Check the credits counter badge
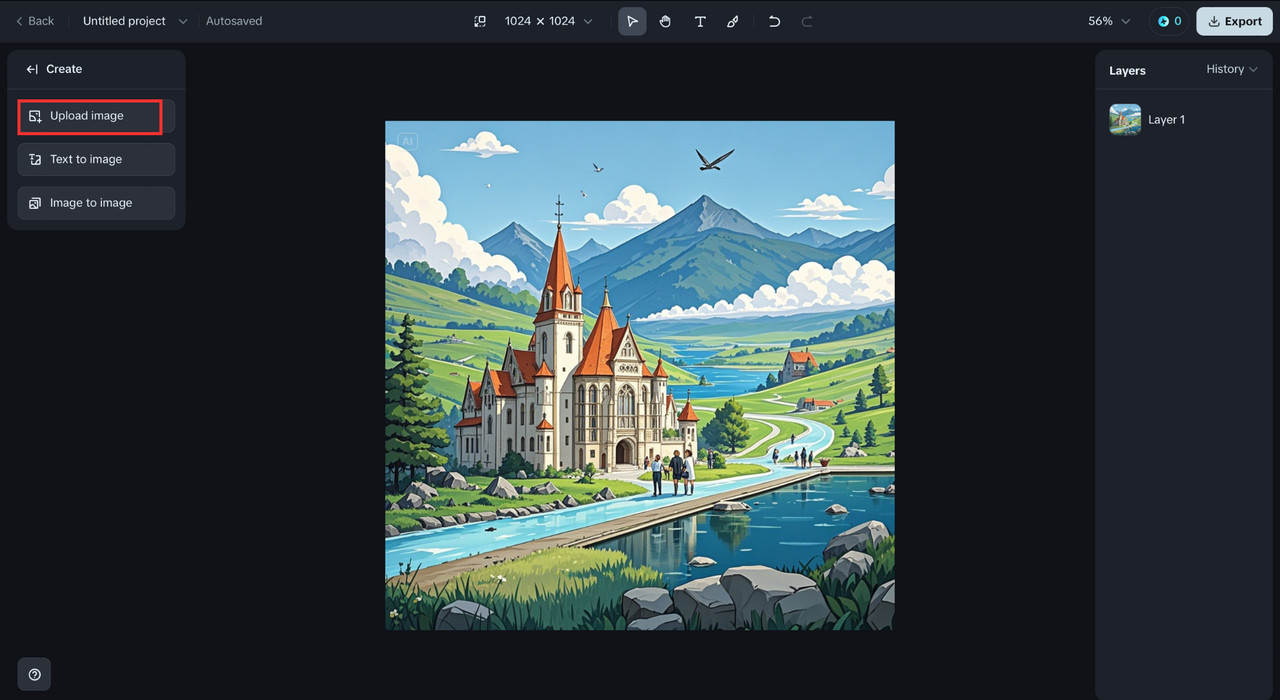The image size is (1280, 700). pos(1169,21)
